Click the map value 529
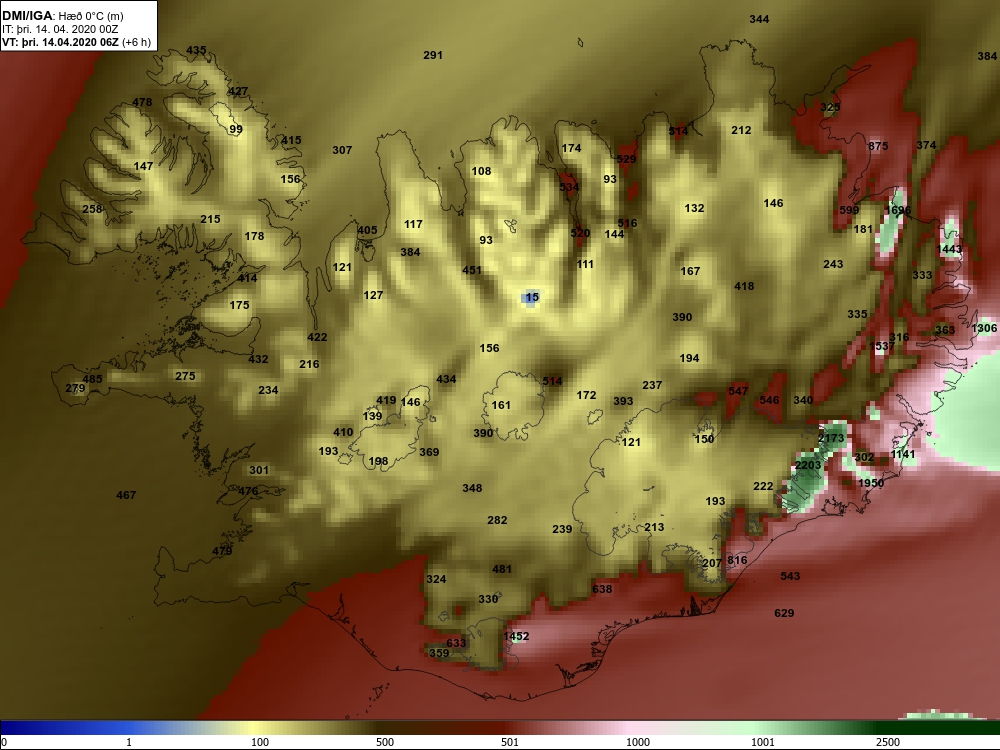 627,159
